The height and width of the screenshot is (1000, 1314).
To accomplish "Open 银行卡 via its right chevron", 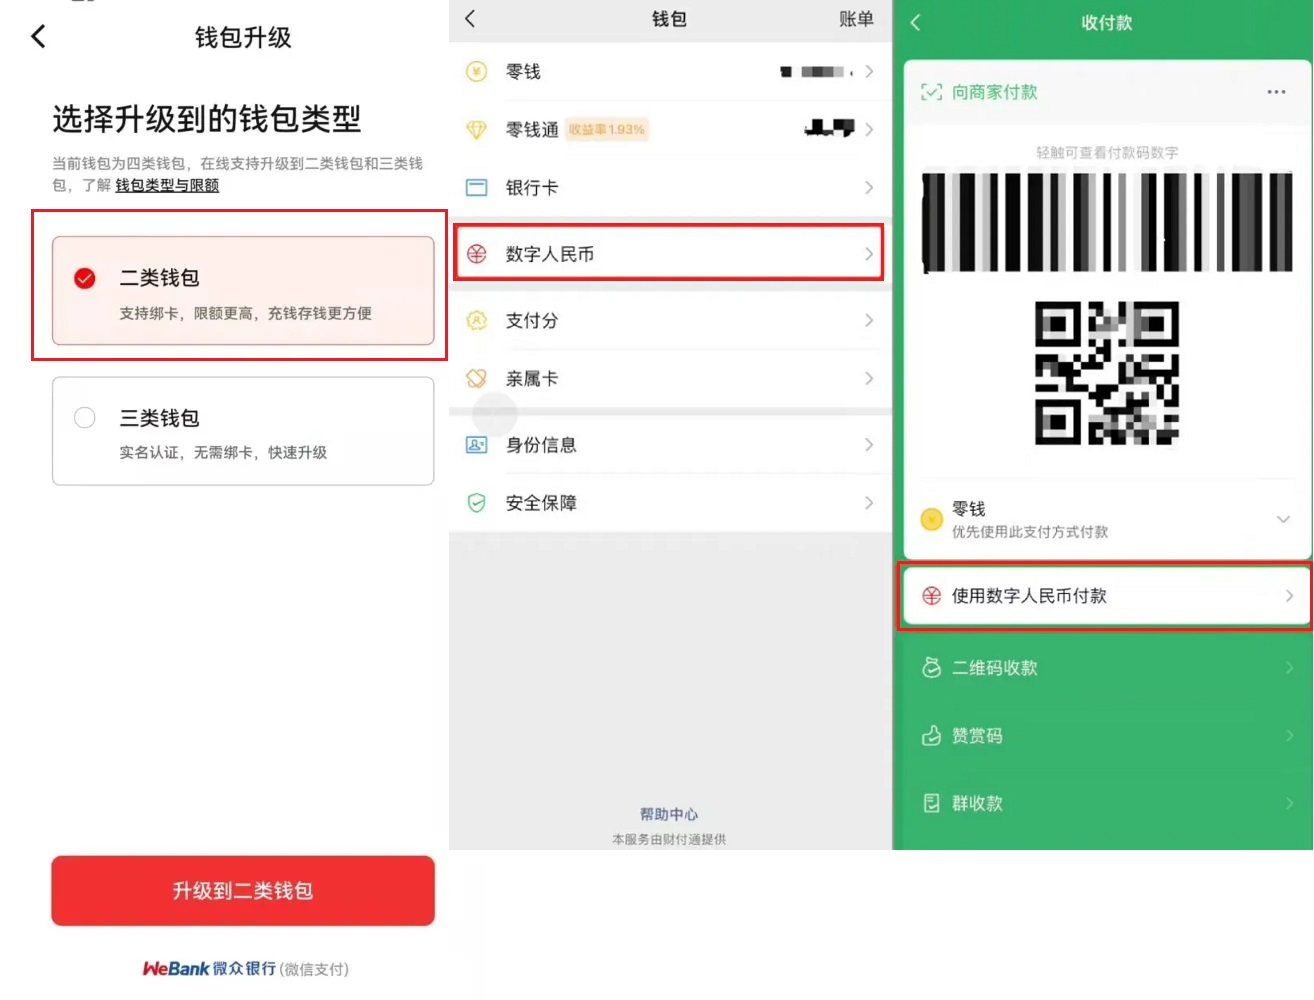I will click(x=869, y=188).
